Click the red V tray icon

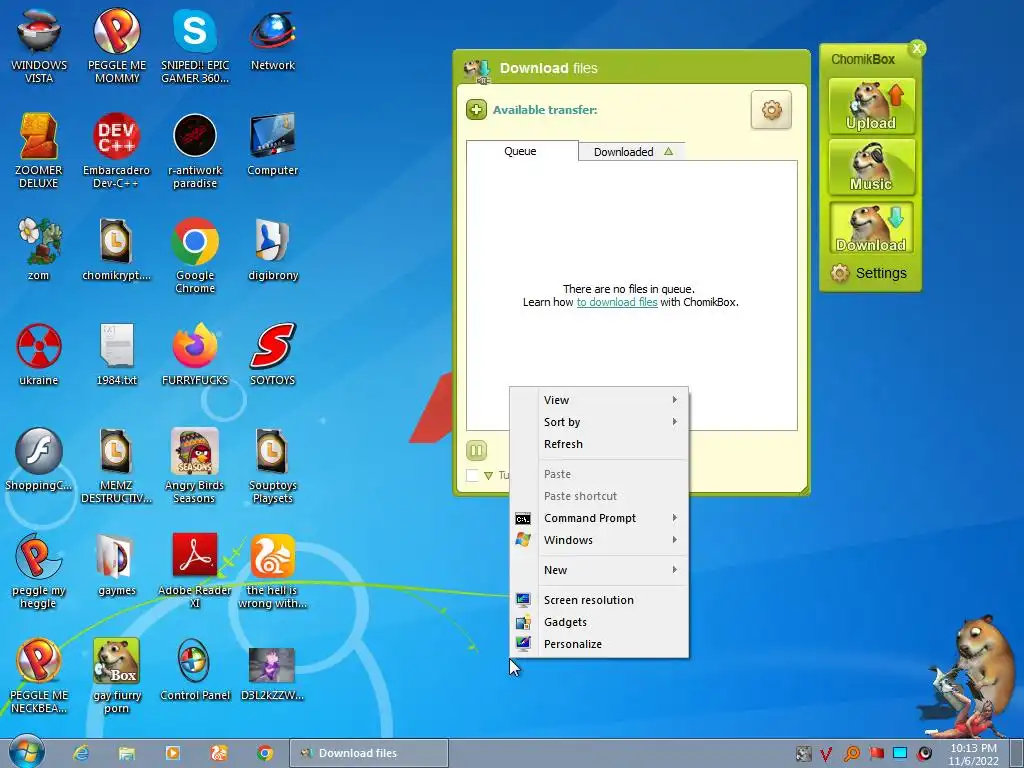[x=827, y=754]
